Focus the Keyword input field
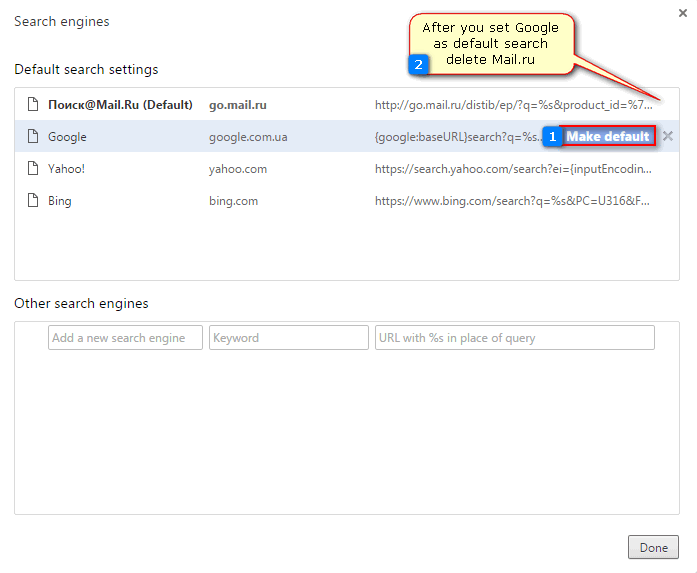 click(288, 337)
